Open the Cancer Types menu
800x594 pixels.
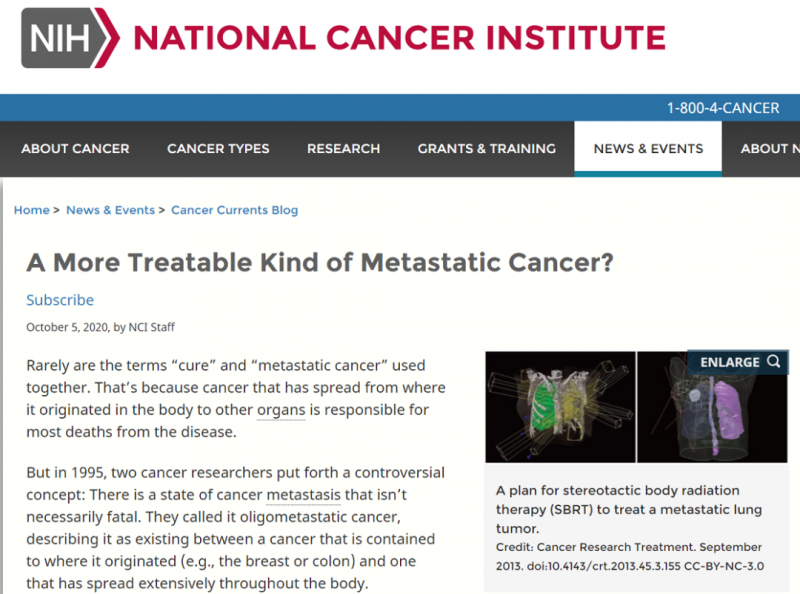(218, 148)
